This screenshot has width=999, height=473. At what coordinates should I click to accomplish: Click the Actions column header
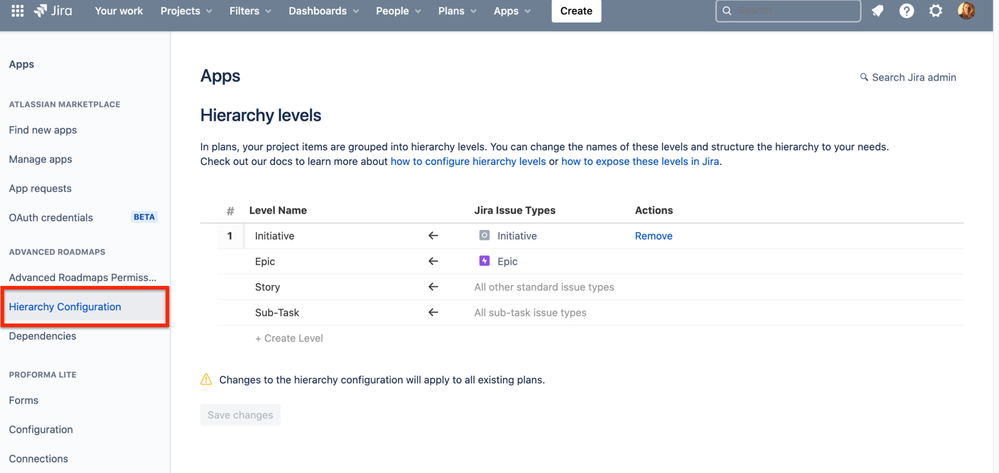click(x=654, y=210)
